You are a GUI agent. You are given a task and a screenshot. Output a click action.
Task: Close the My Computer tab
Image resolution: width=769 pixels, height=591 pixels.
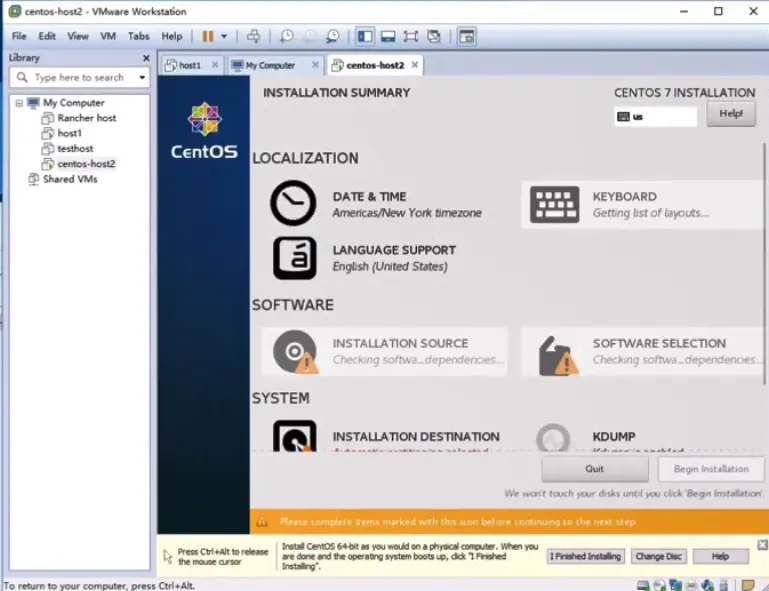[315, 65]
